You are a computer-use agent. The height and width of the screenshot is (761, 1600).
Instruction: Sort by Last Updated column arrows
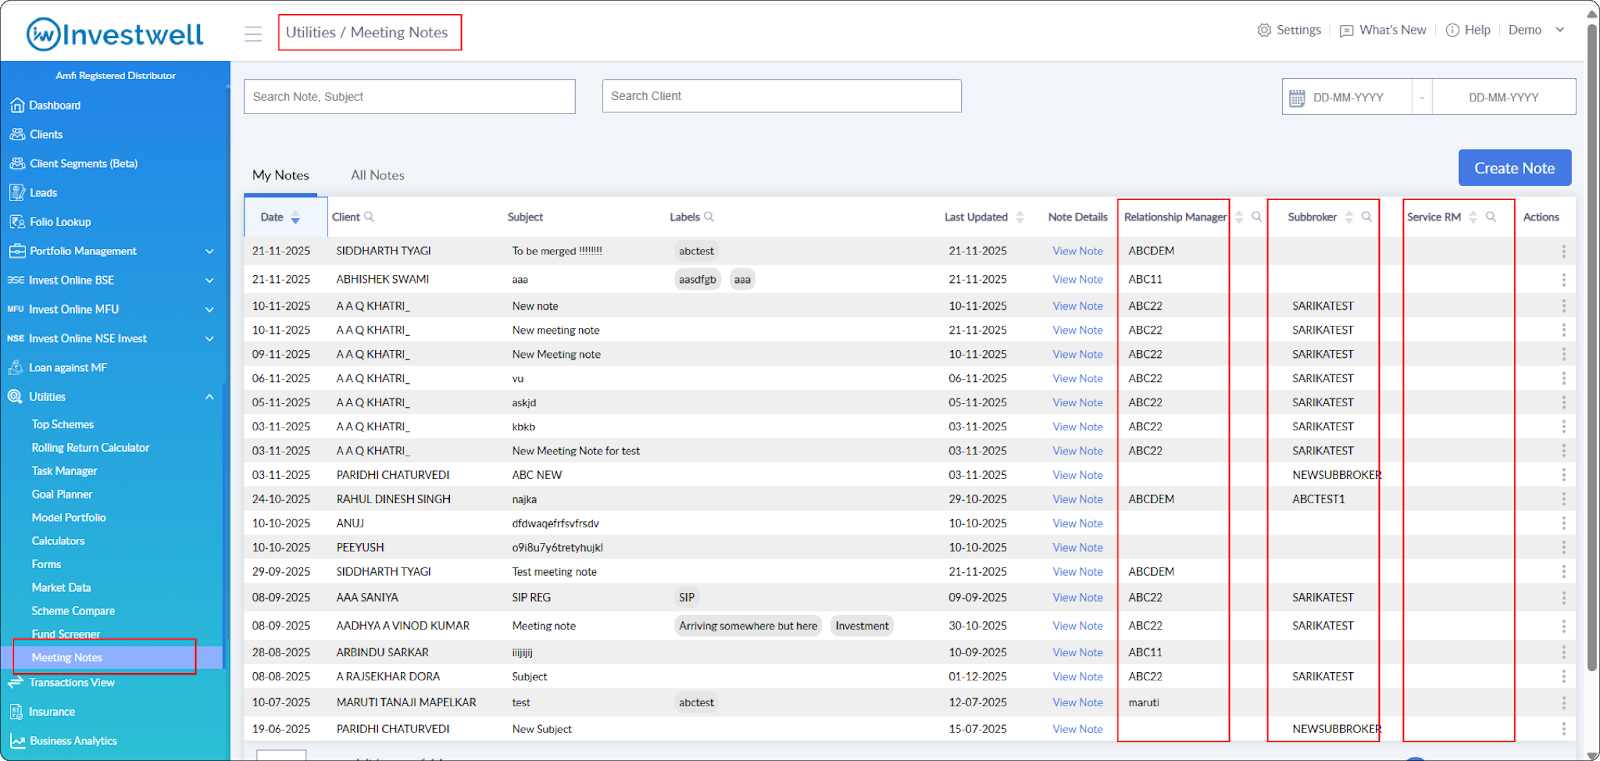coord(1020,217)
